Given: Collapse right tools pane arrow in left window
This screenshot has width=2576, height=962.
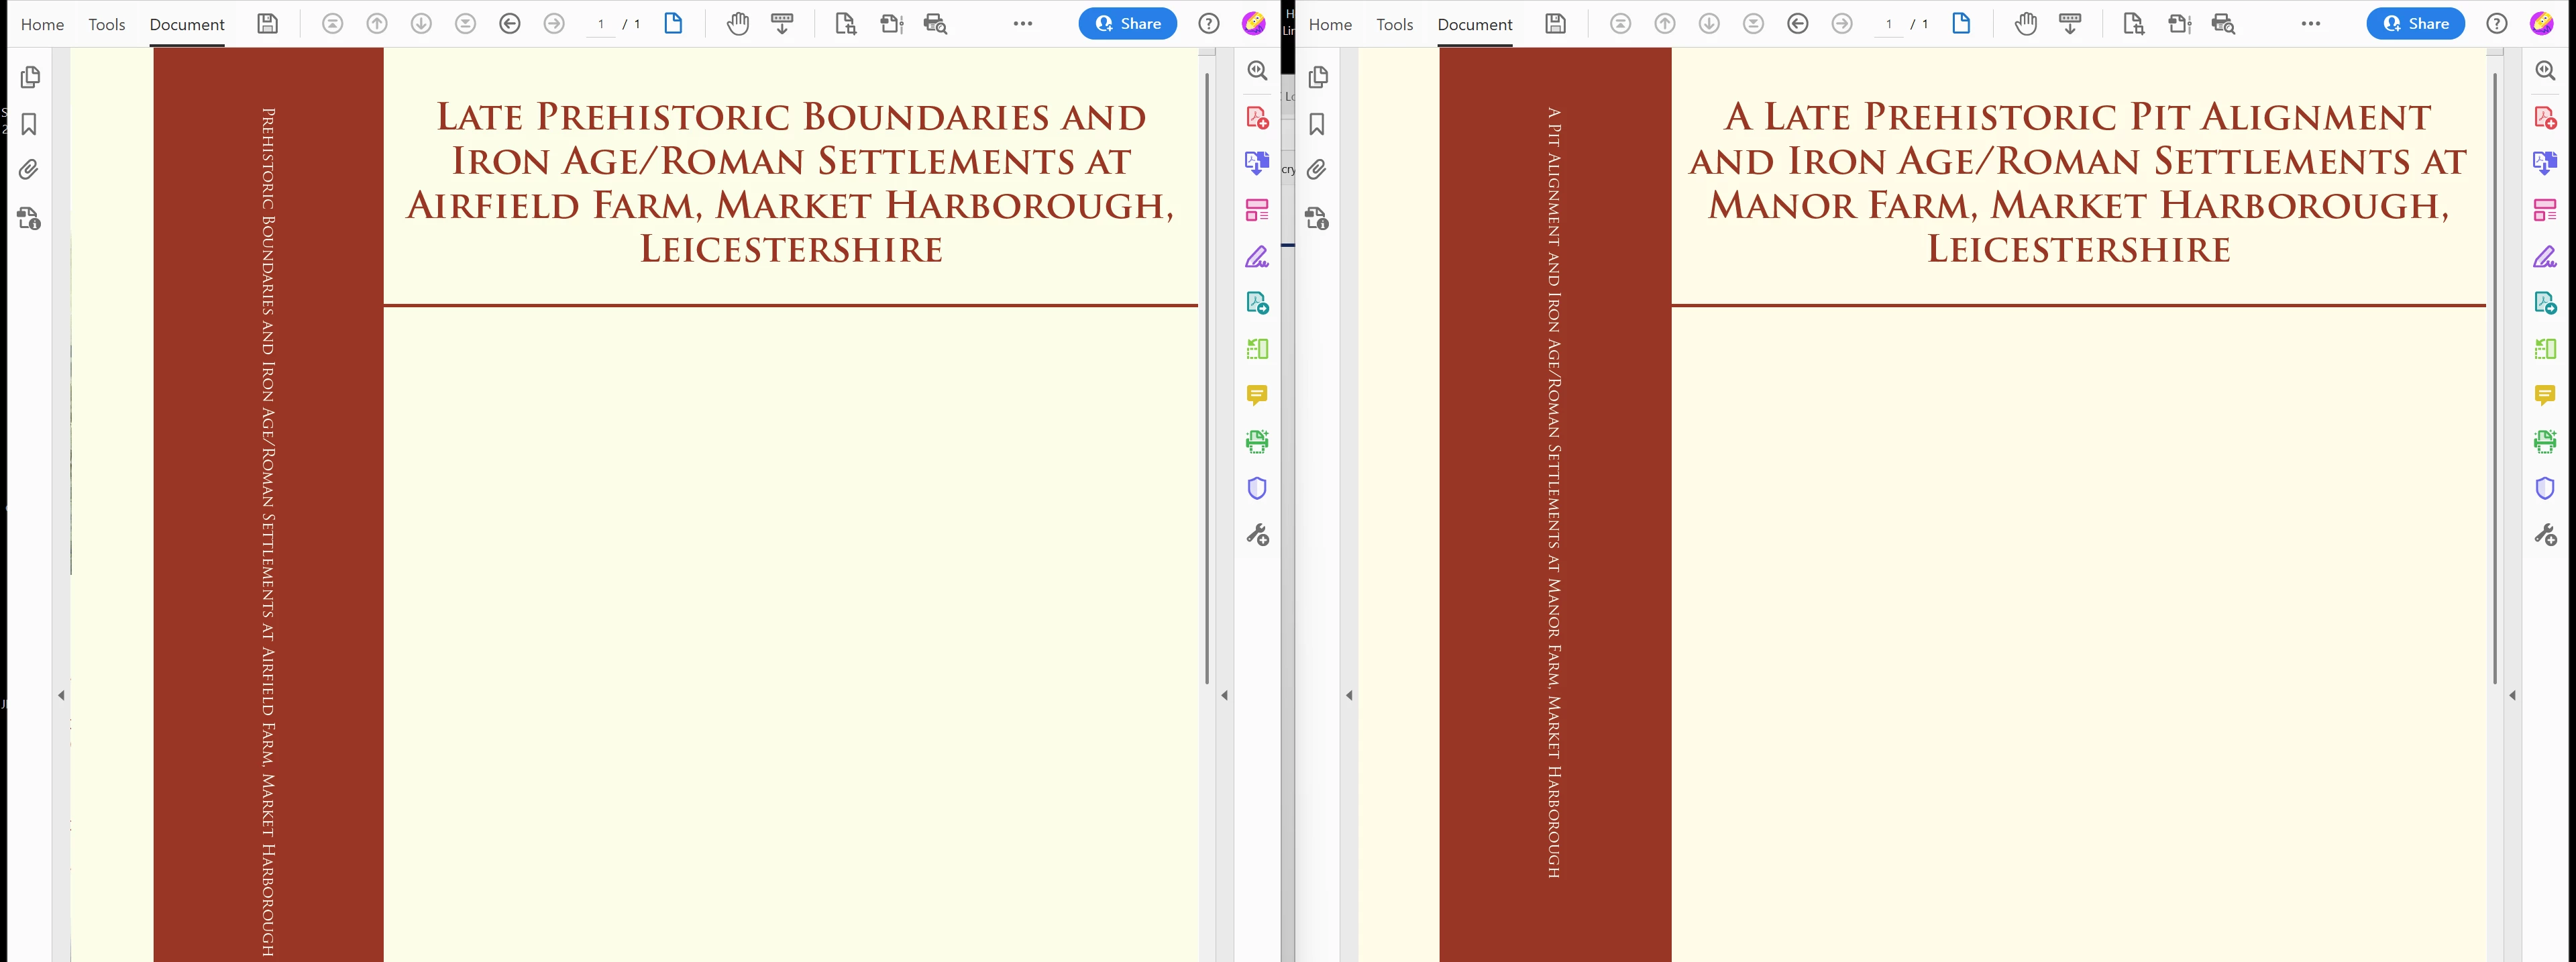Looking at the screenshot, I should (1225, 695).
